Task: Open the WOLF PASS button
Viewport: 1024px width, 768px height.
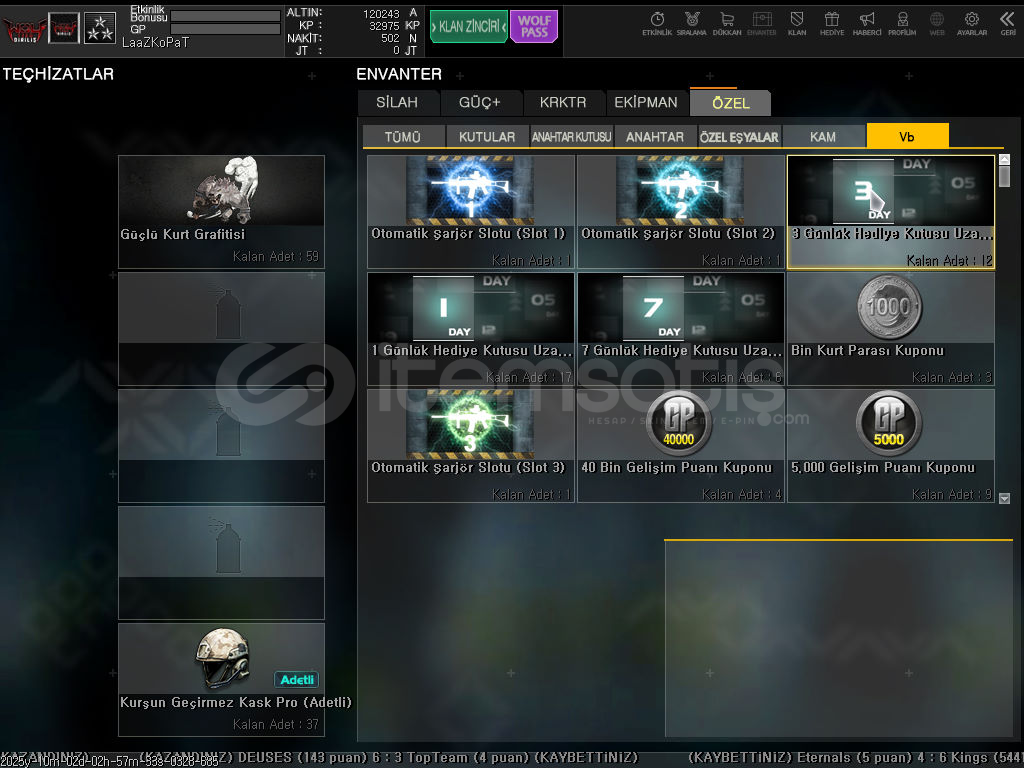Action: [534, 27]
